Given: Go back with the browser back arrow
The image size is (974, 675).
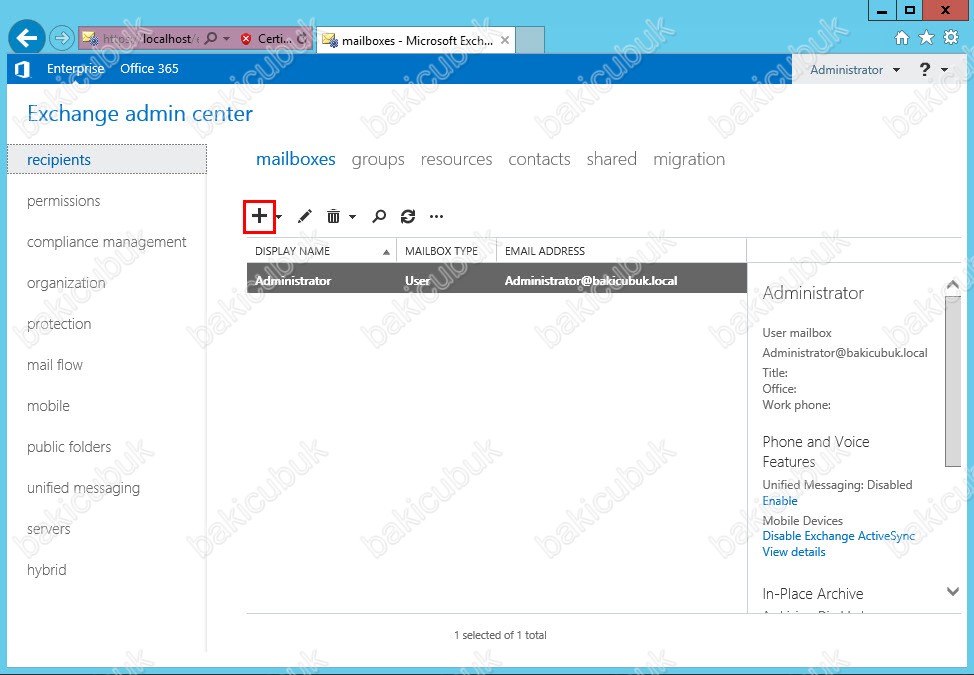Looking at the screenshot, I should 27,39.
